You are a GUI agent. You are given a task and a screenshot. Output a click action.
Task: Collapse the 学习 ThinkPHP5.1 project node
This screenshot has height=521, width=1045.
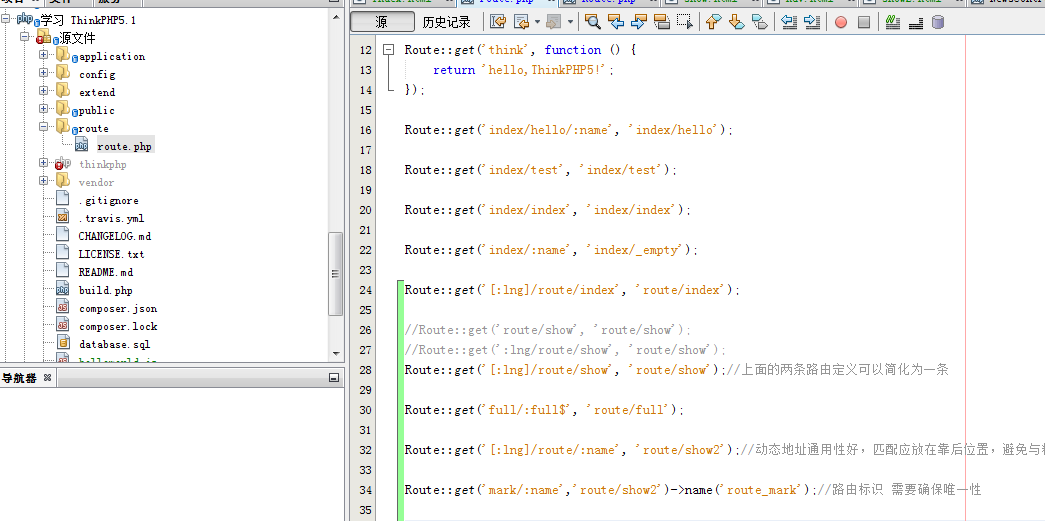(x=7, y=19)
